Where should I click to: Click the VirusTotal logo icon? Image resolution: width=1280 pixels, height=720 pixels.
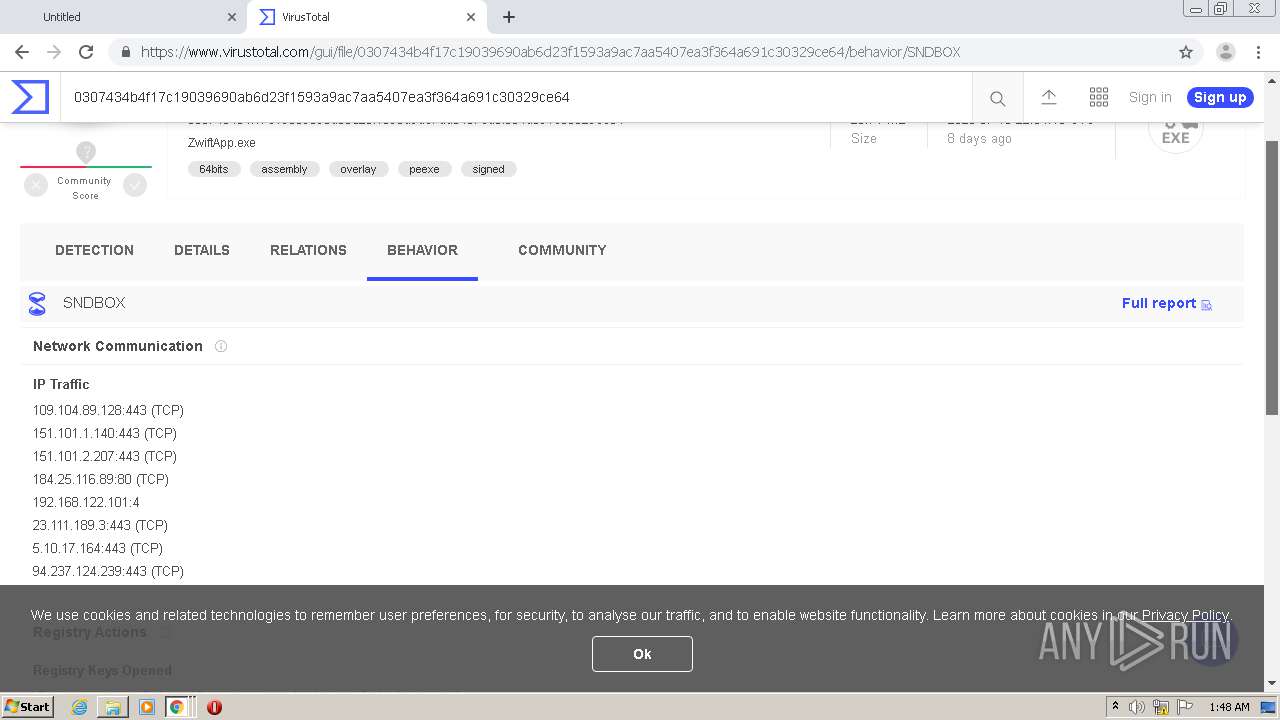pos(30,97)
